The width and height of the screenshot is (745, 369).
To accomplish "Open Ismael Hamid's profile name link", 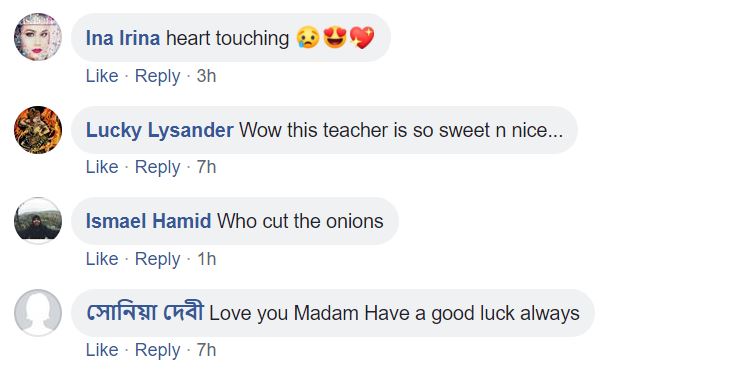I will click(x=148, y=221).
